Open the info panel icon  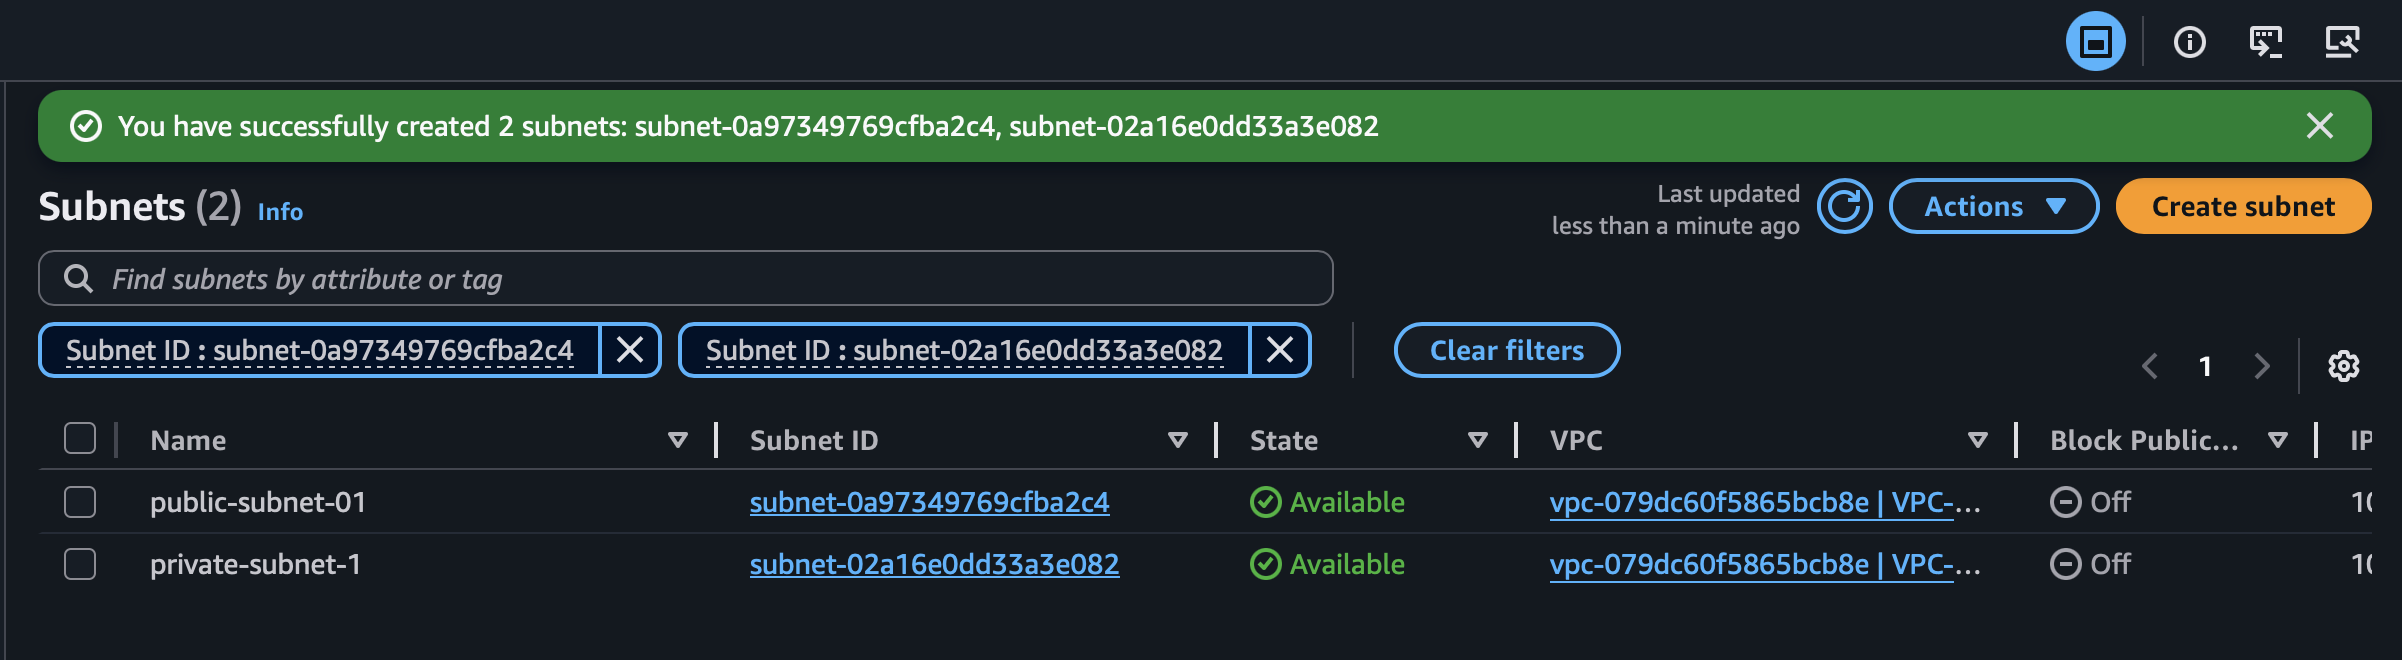click(2189, 42)
